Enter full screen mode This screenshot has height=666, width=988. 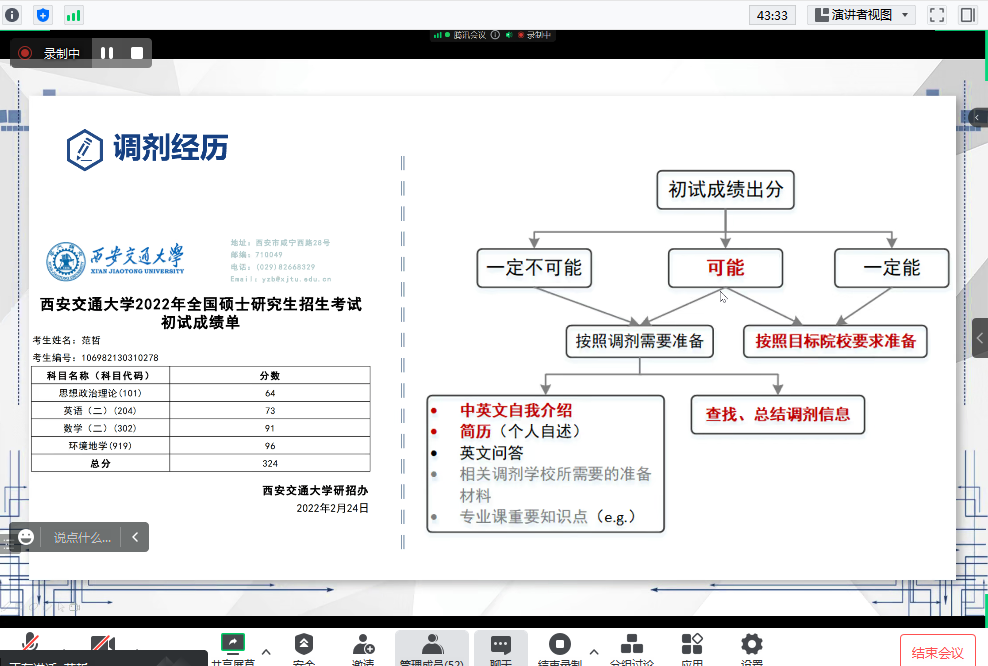937,15
